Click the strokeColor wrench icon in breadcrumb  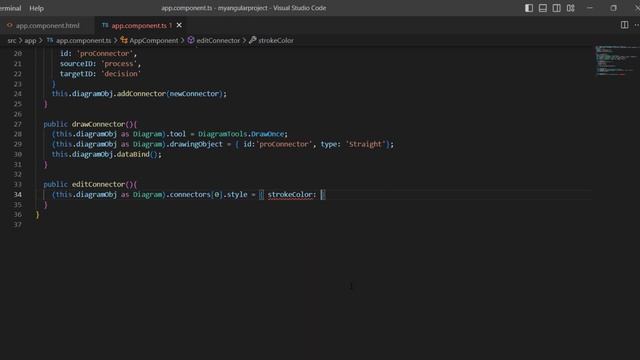click(x=253, y=40)
